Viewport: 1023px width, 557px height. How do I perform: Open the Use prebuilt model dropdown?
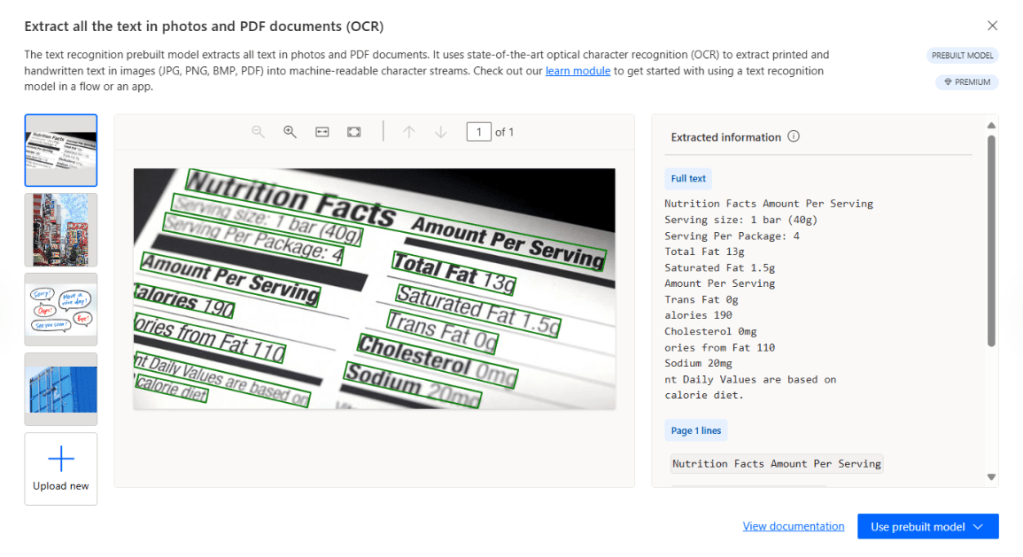click(927, 527)
